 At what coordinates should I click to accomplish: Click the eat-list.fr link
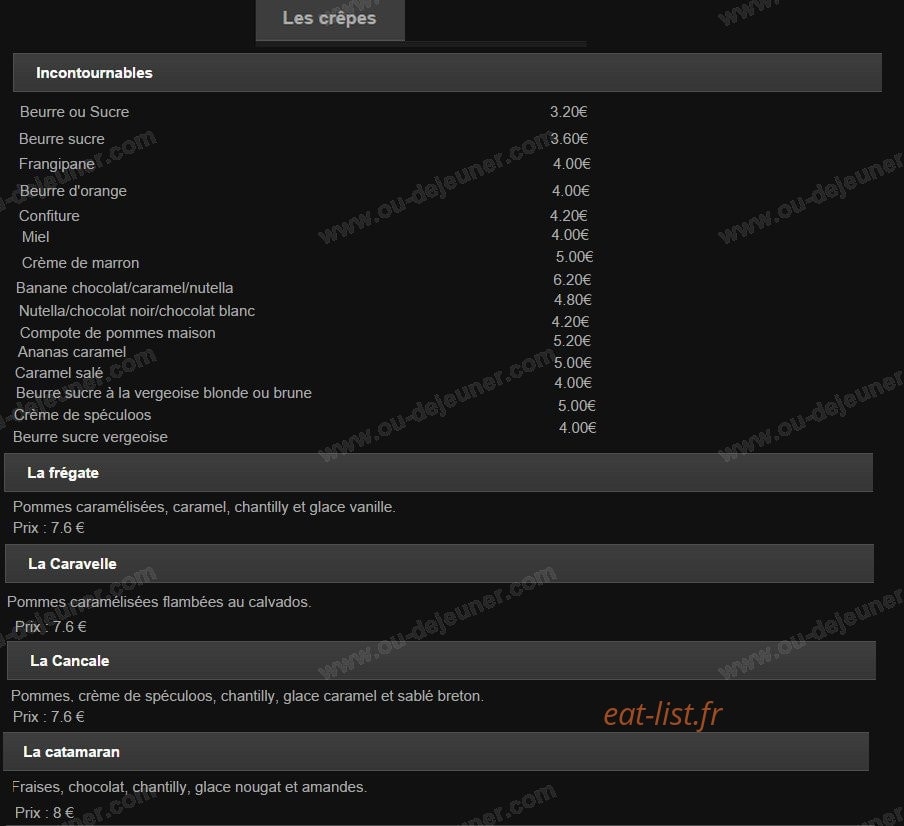(x=662, y=714)
